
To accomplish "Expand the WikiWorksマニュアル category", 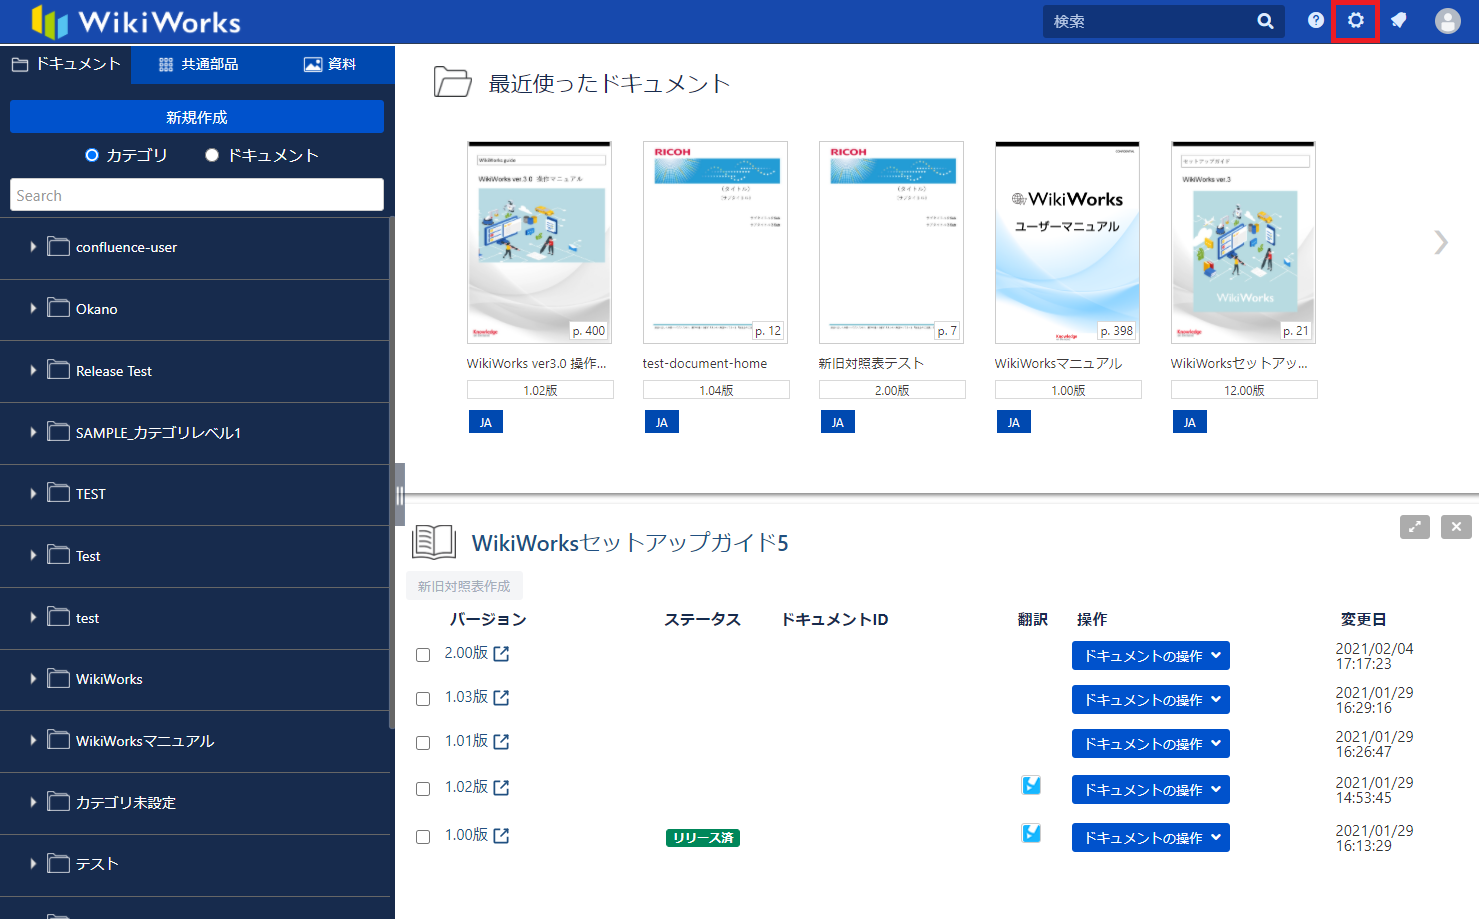I will pyautogui.click(x=33, y=741).
